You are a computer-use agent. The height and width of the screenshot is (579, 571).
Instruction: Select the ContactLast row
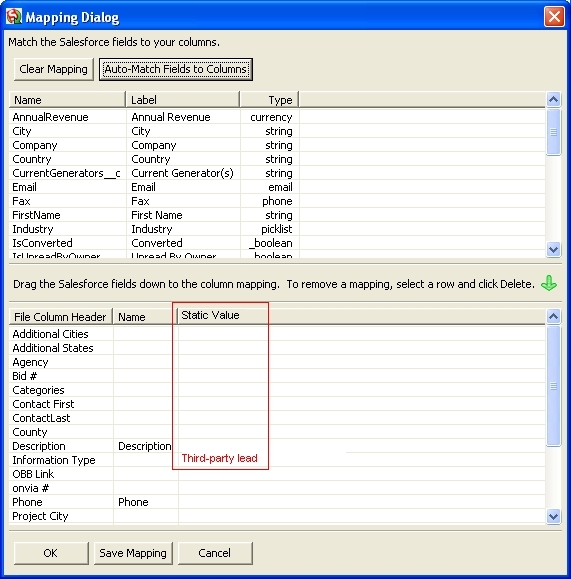277,418
